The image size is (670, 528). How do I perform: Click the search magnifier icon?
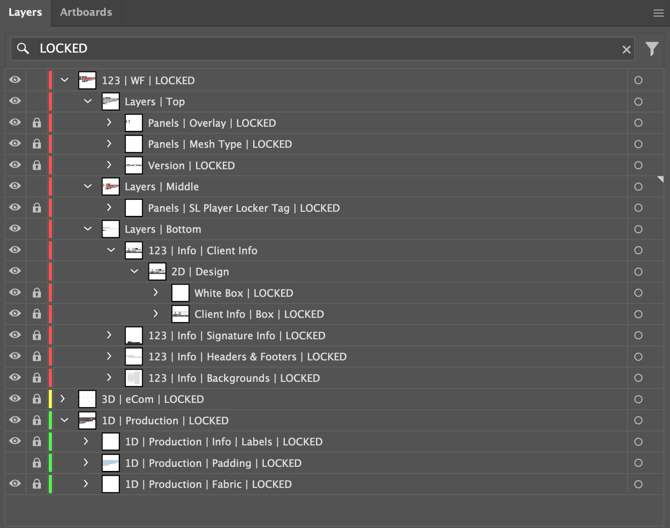click(23, 48)
